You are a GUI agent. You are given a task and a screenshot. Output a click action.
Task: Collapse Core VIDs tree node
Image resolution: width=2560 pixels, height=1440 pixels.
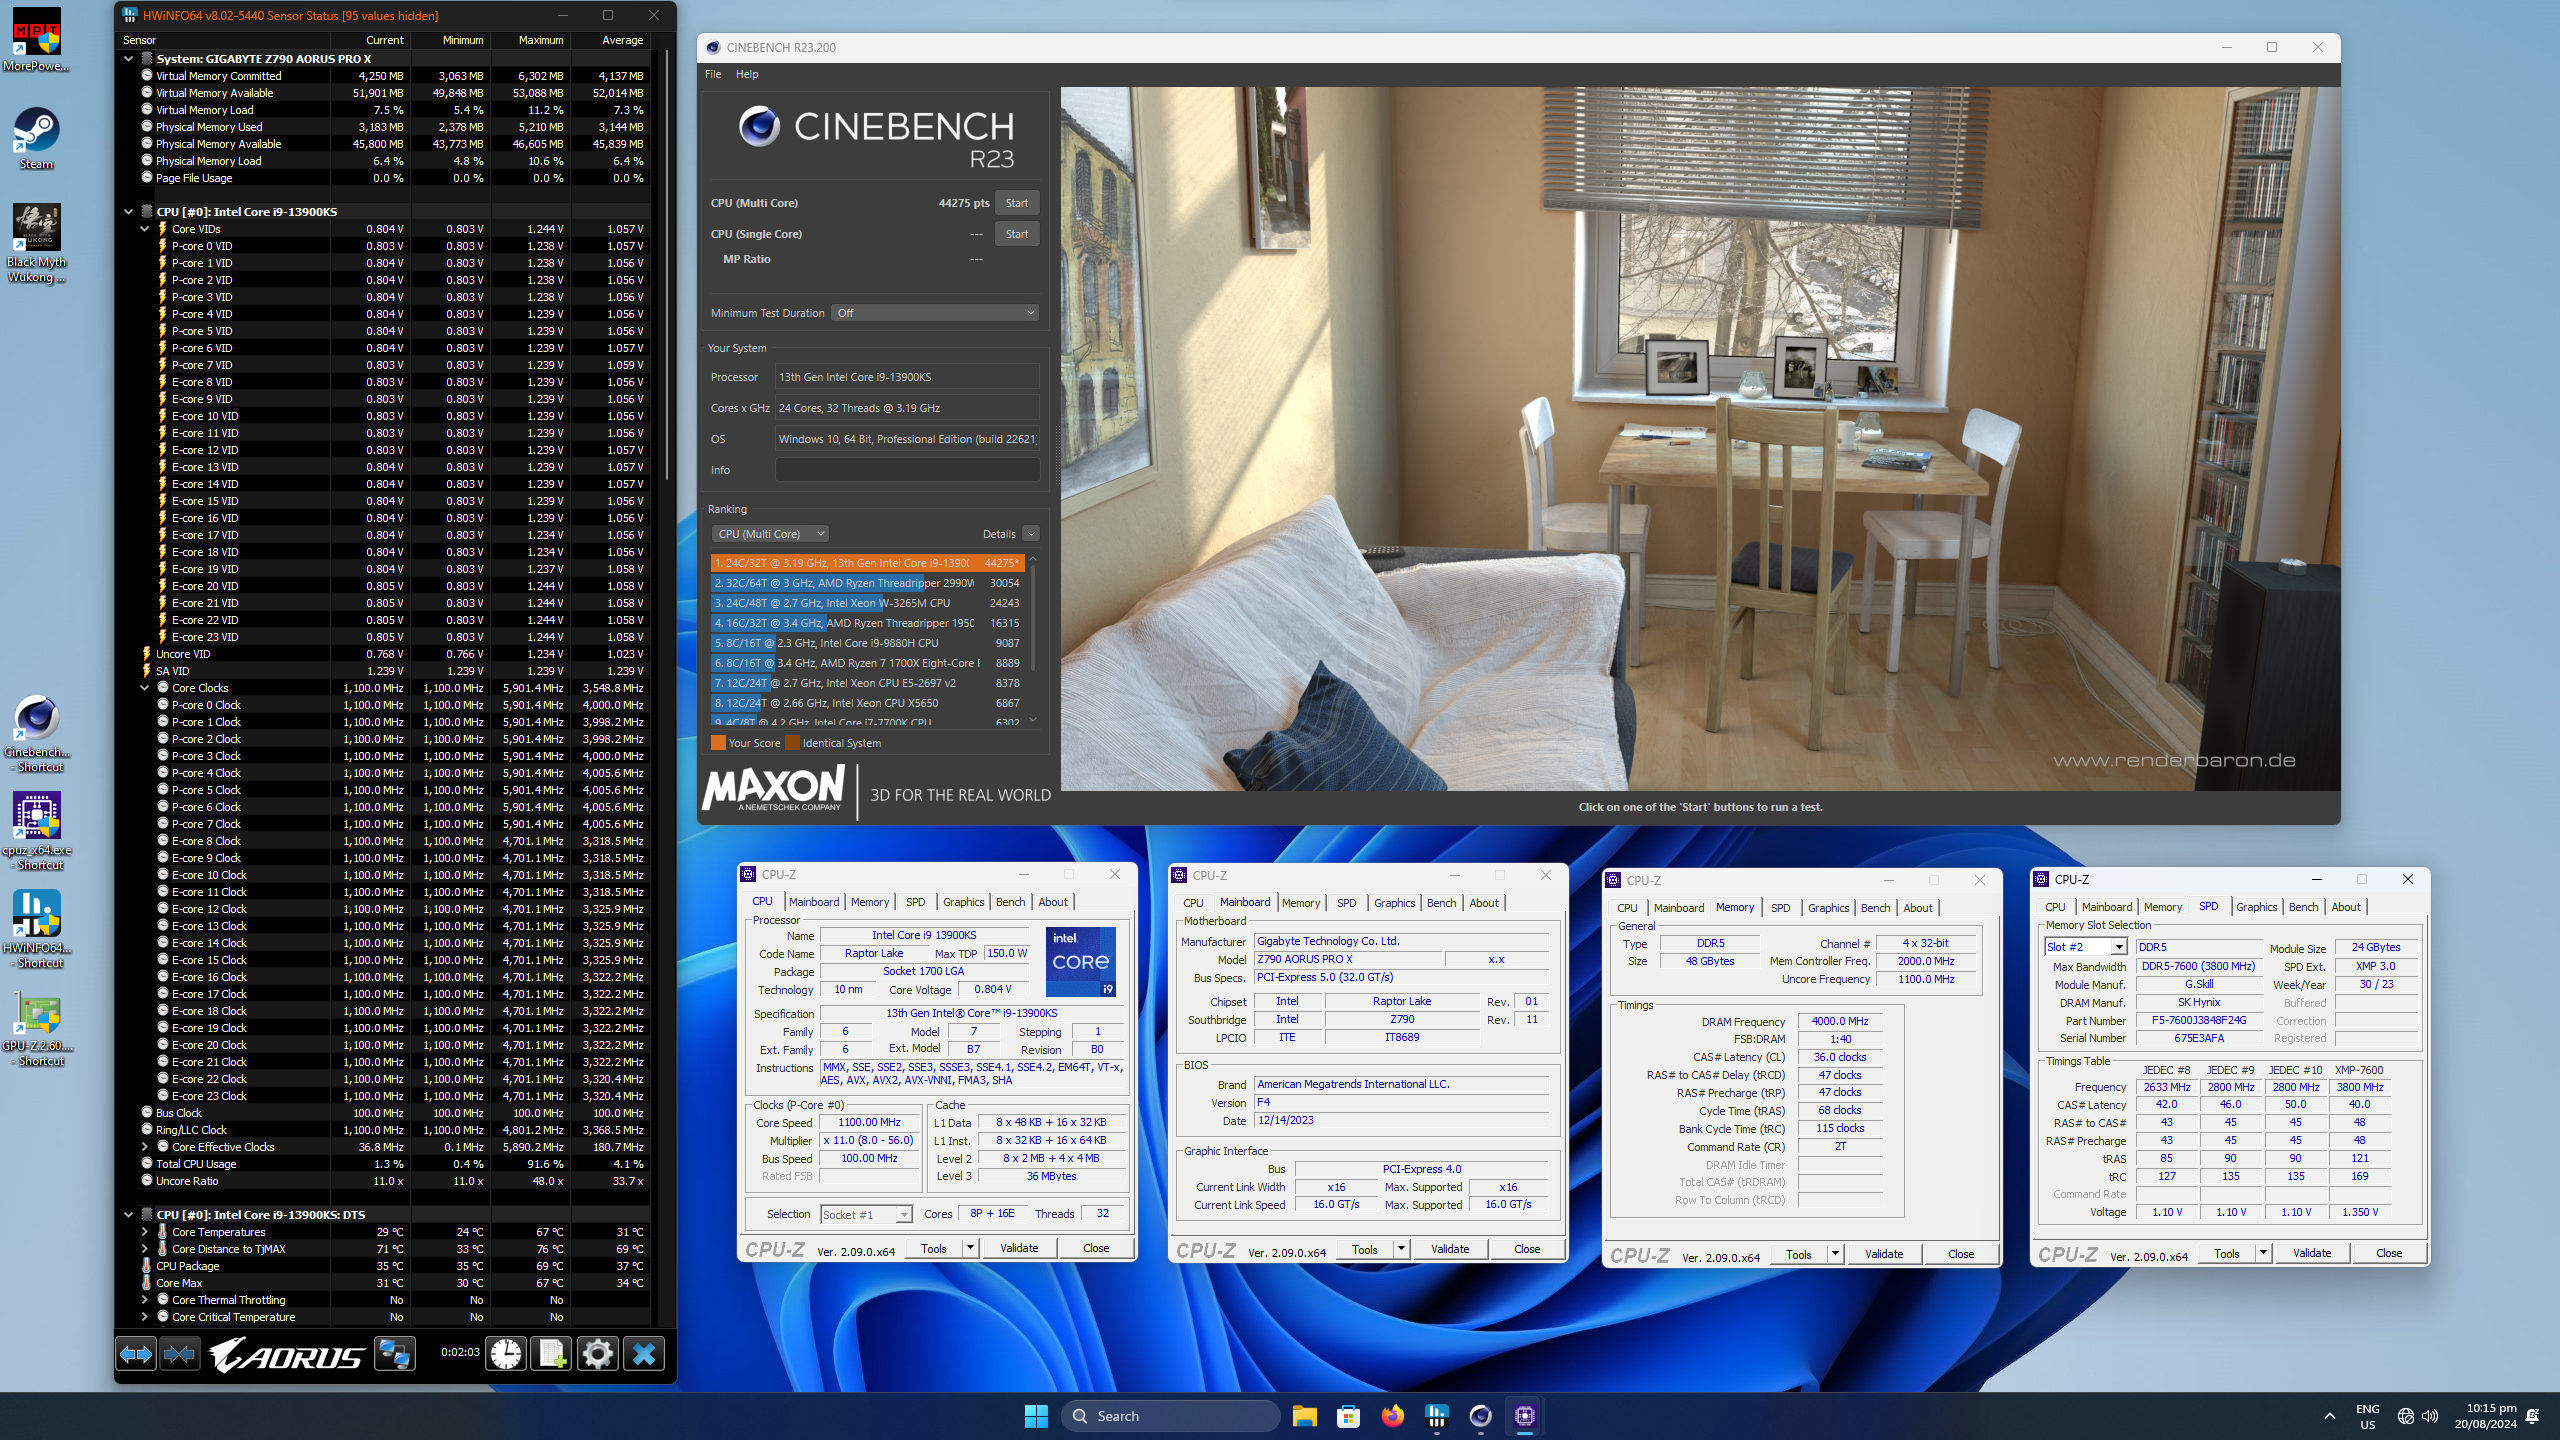click(x=144, y=229)
